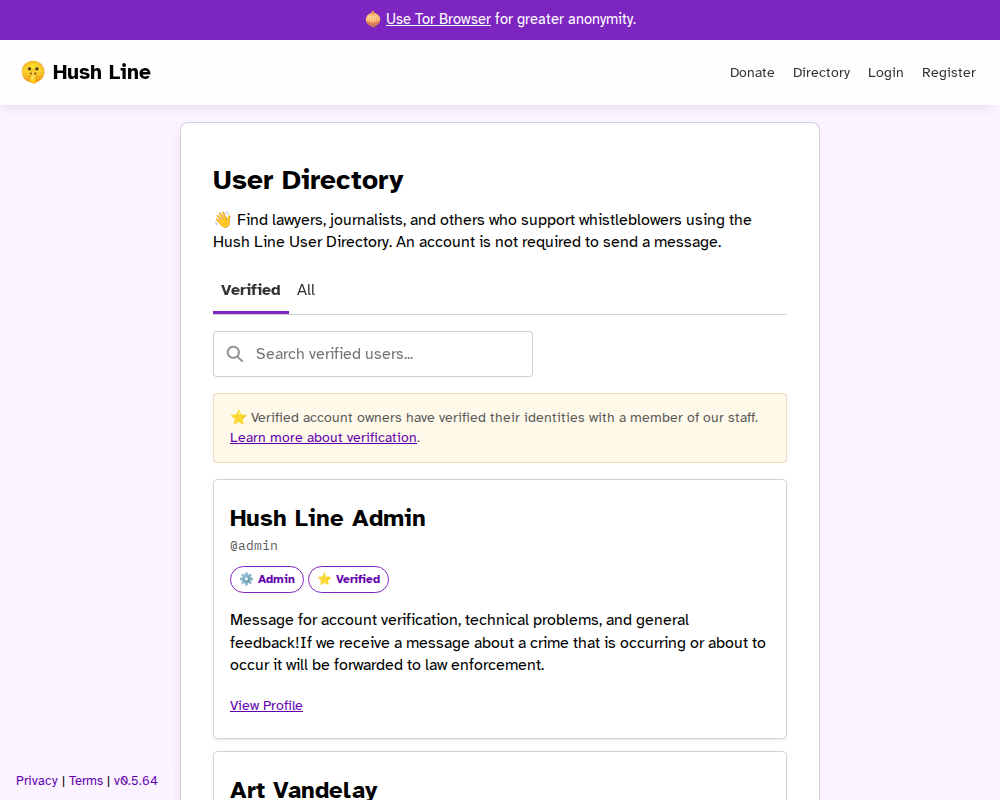
Task: Click the waving hand emoji in the description
Action: [x=222, y=220]
